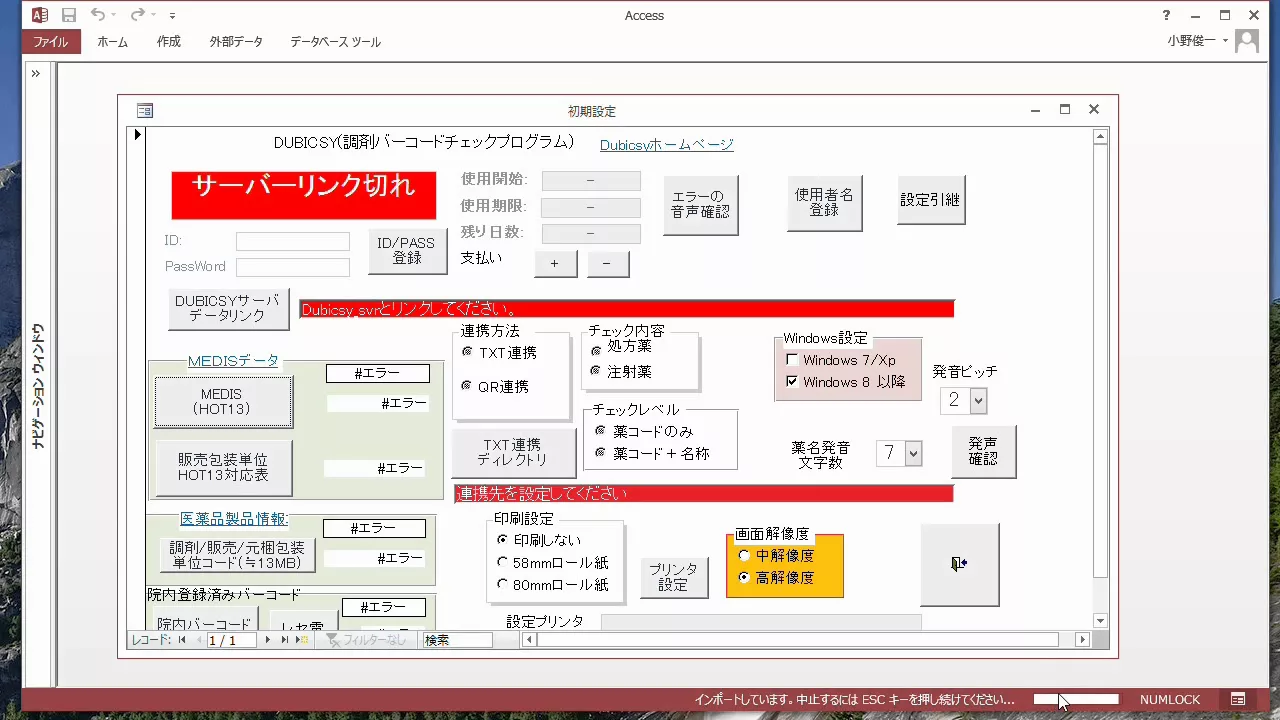
Task: Click the MEDISデータ link
Action: tap(233, 361)
